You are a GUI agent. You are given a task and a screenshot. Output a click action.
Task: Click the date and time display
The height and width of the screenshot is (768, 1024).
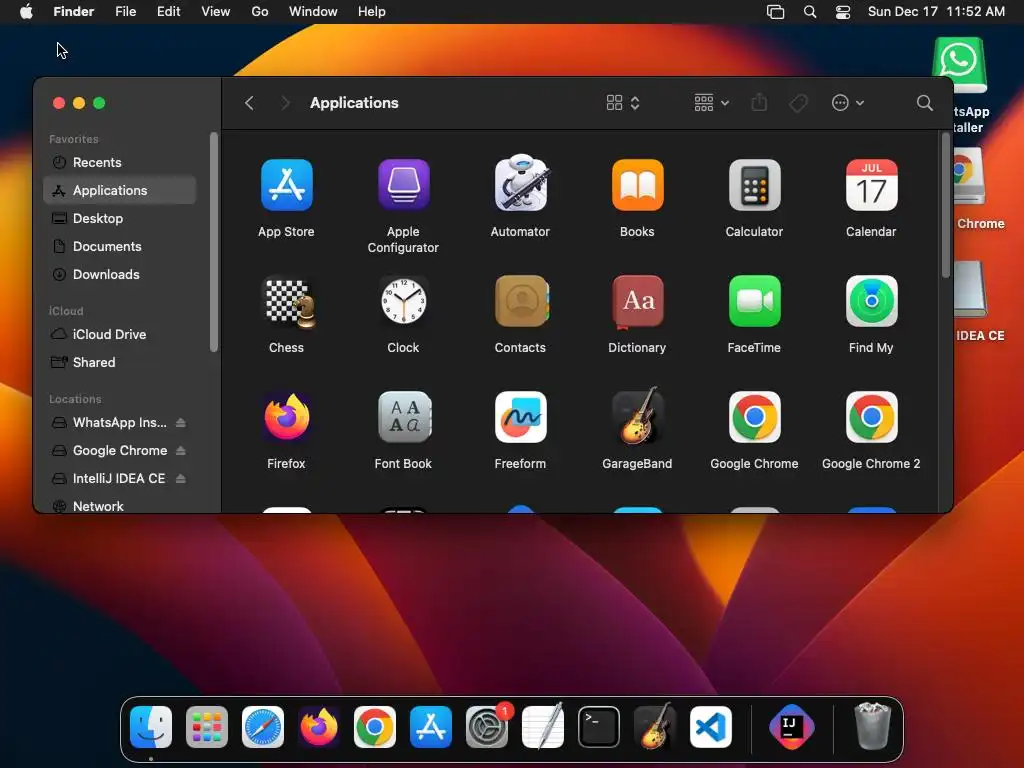(x=936, y=12)
